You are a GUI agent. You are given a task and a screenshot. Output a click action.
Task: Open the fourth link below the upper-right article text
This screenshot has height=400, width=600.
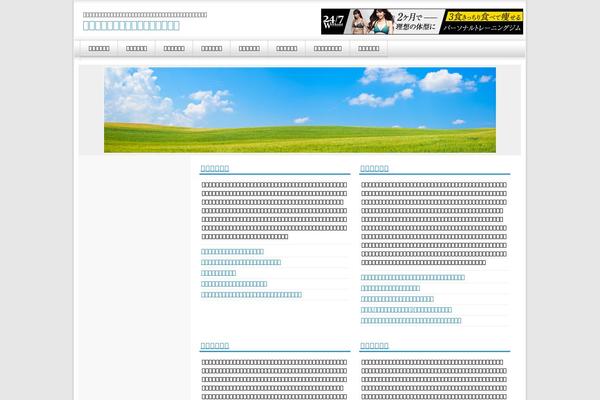pyautogui.click(x=406, y=309)
